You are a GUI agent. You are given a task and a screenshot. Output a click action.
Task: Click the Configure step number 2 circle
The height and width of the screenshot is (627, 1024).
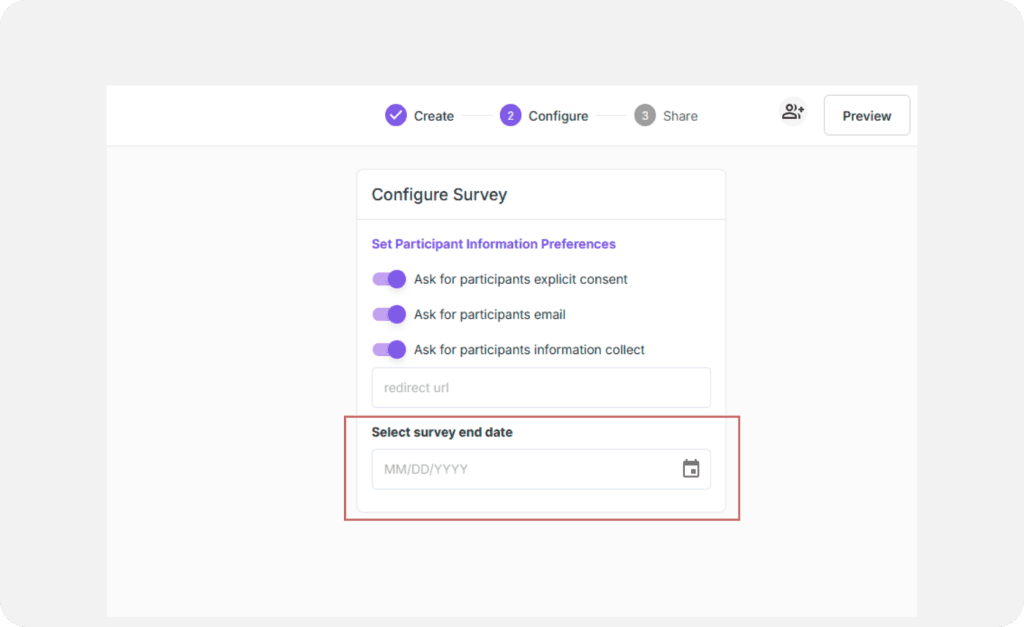pyautogui.click(x=510, y=116)
